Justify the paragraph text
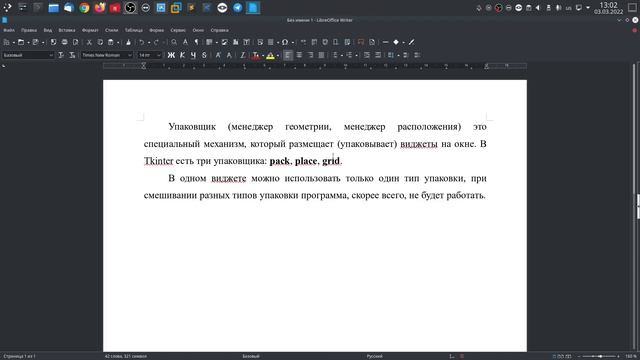640x360 pixels. click(x=321, y=55)
